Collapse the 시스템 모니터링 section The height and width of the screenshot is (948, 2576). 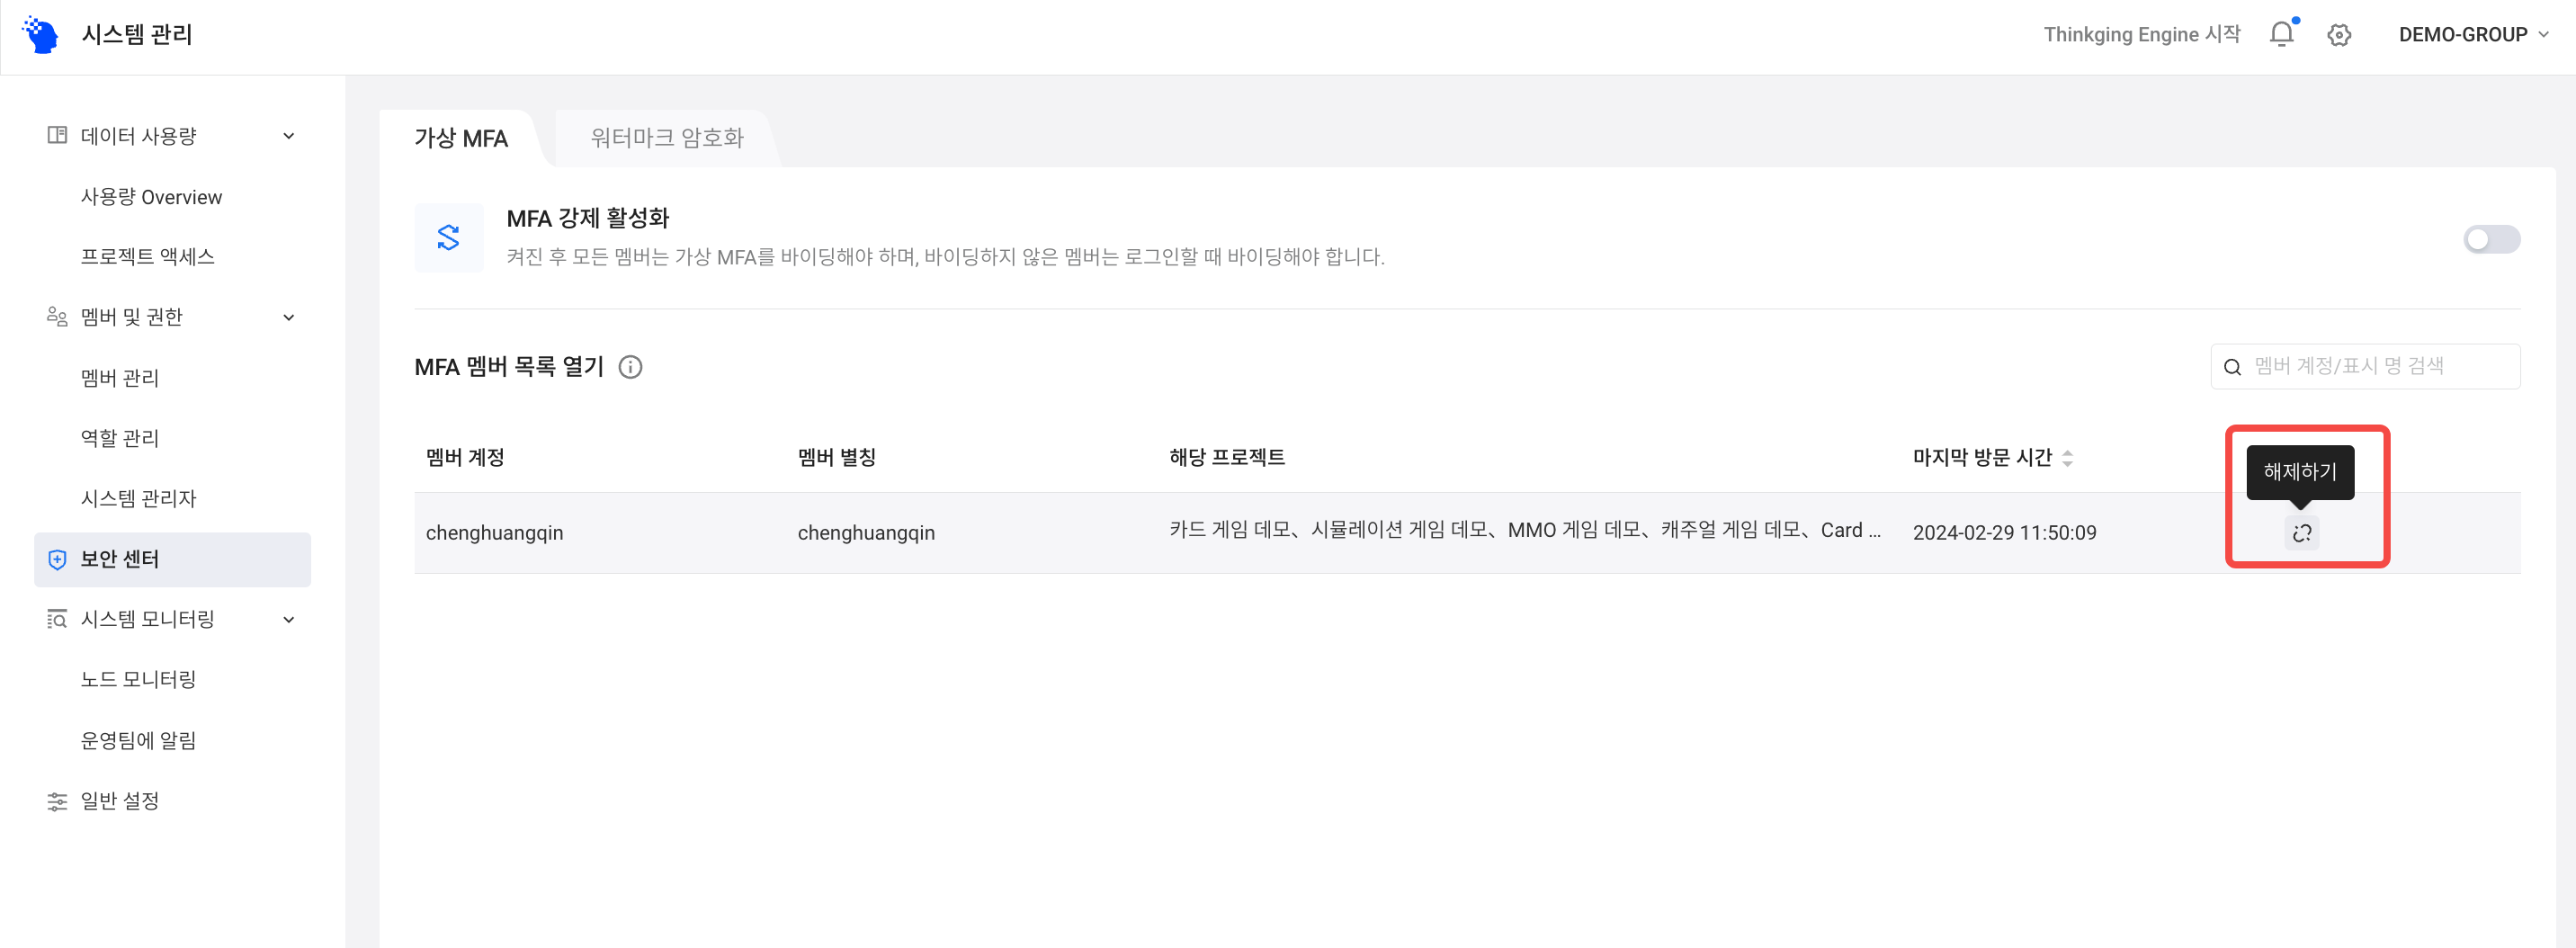(289, 619)
